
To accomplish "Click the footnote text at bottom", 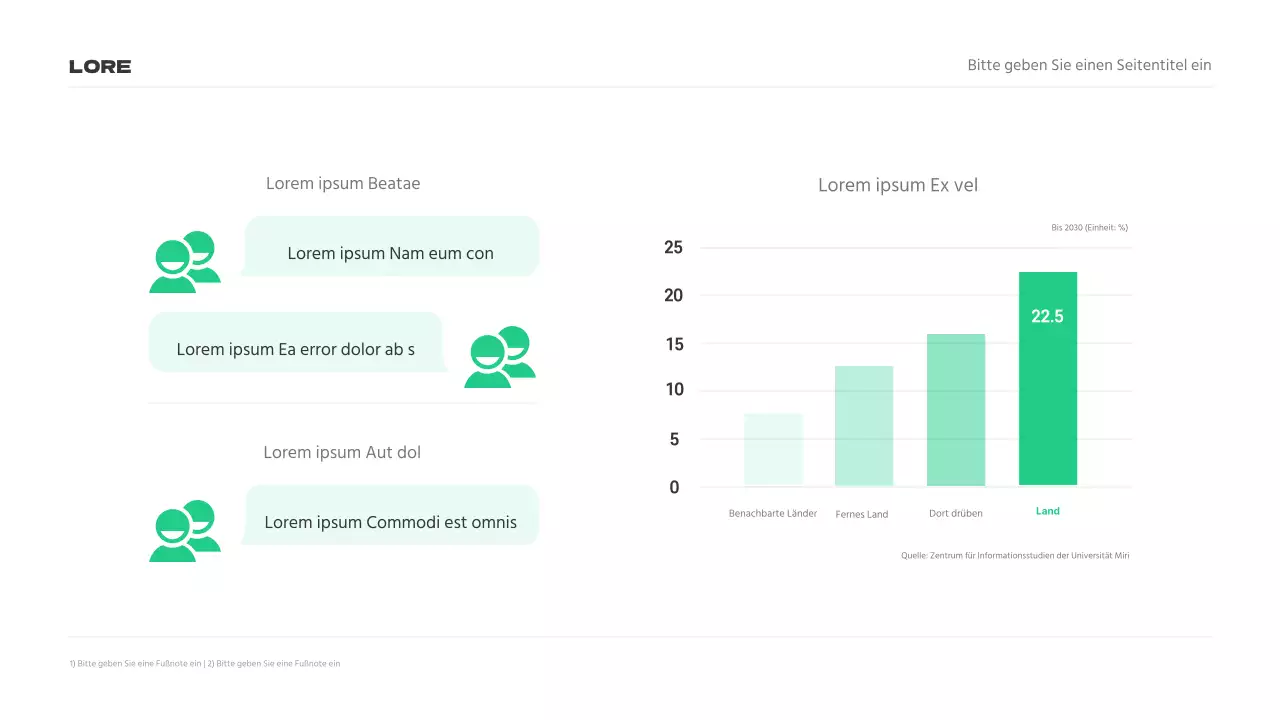I will [205, 664].
